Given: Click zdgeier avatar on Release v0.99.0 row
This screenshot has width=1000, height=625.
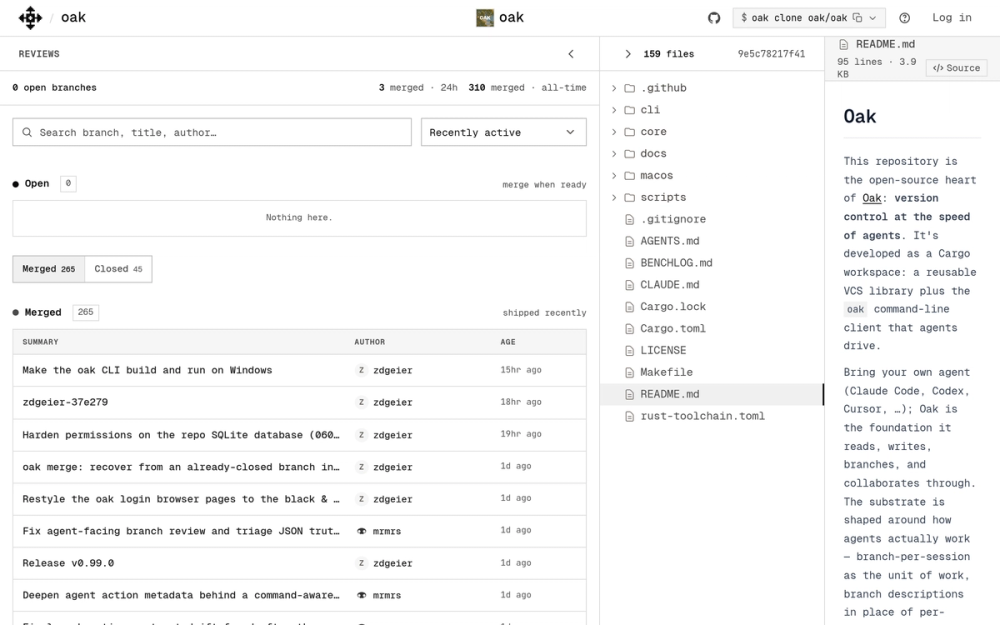Looking at the screenshot, I should pyautogui.click(x=361, y=563).
